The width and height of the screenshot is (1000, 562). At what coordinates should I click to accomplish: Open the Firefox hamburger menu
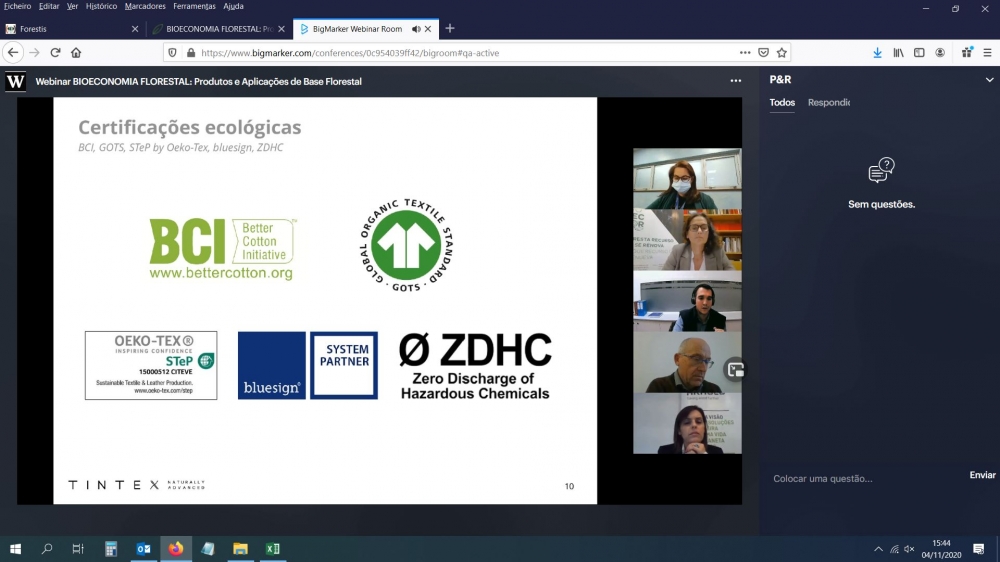tap(987, 53)
